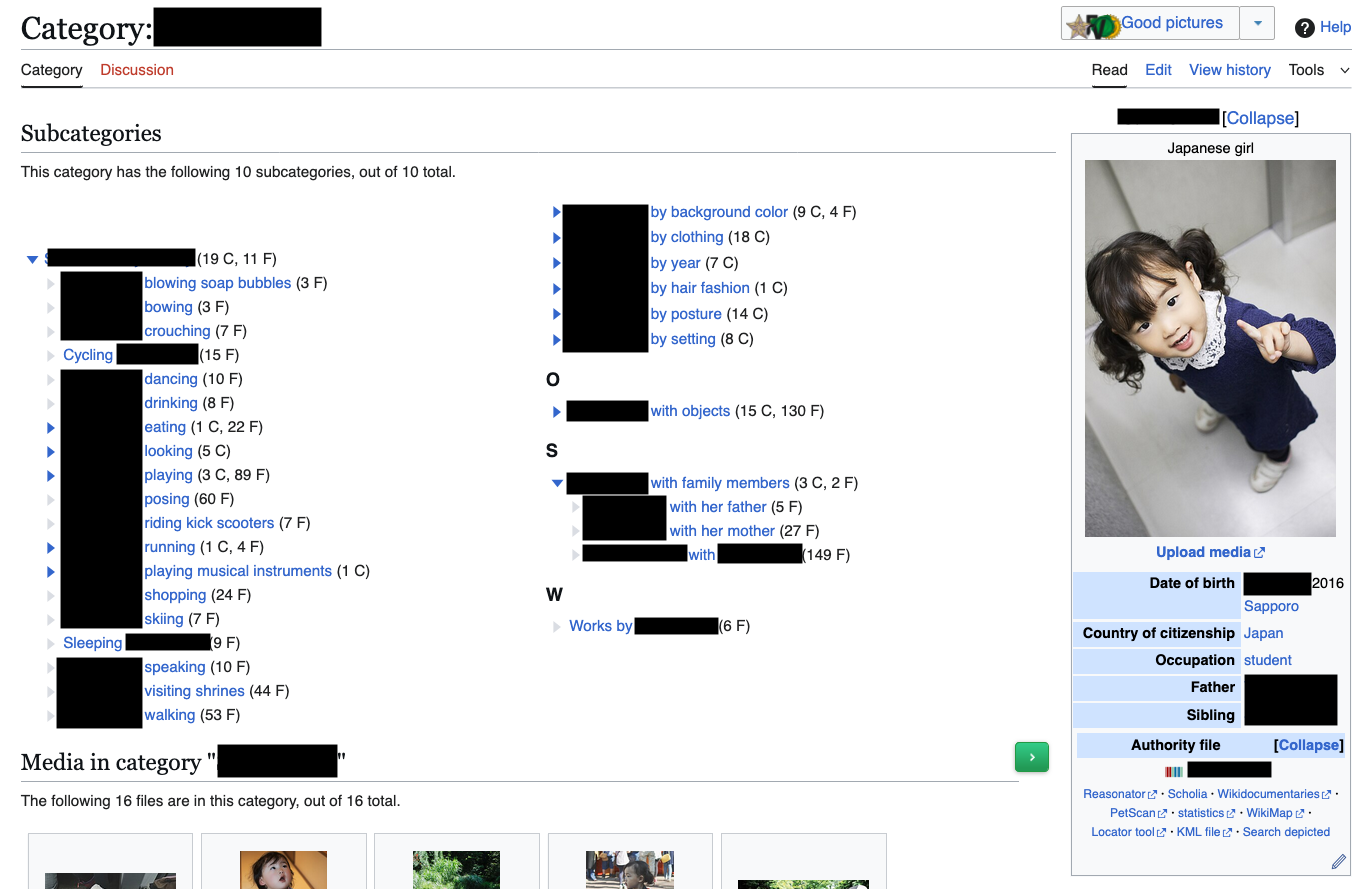Expand the 'by clothing' subcategory arrow
The width and height of the screenshot is (1361, 889).
pos(557,237)
